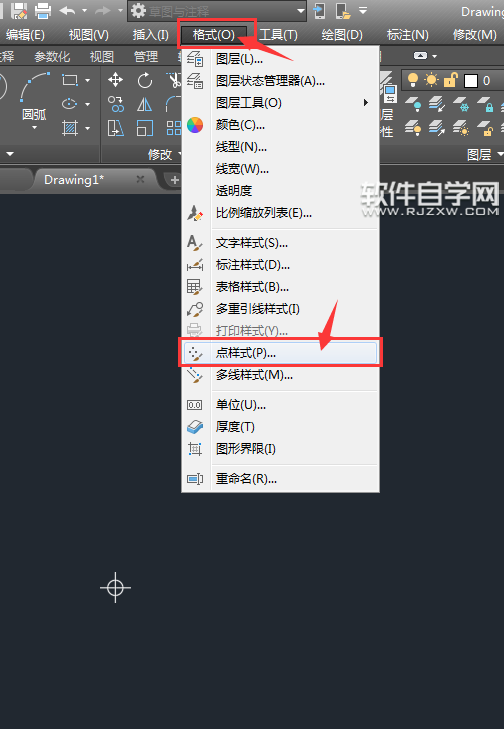Expand the Rectangle tool dropdown arrow
The image size is (504, 729).
(87, 80)
